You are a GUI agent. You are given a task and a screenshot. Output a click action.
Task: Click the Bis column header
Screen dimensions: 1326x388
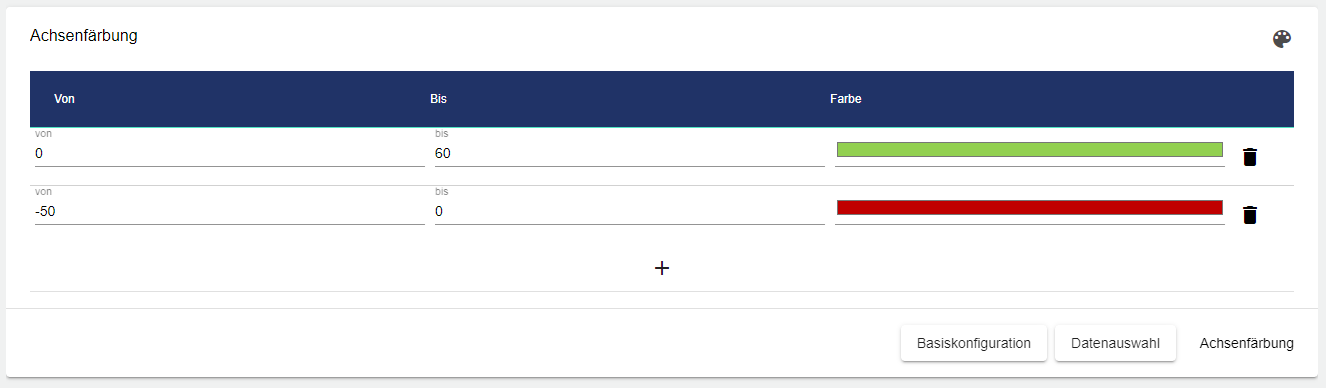point(438,99)
